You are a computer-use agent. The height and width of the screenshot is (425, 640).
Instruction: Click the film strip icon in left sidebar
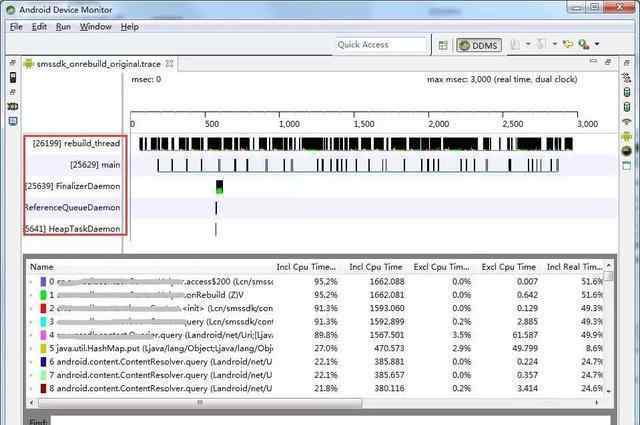coord(13,106)
